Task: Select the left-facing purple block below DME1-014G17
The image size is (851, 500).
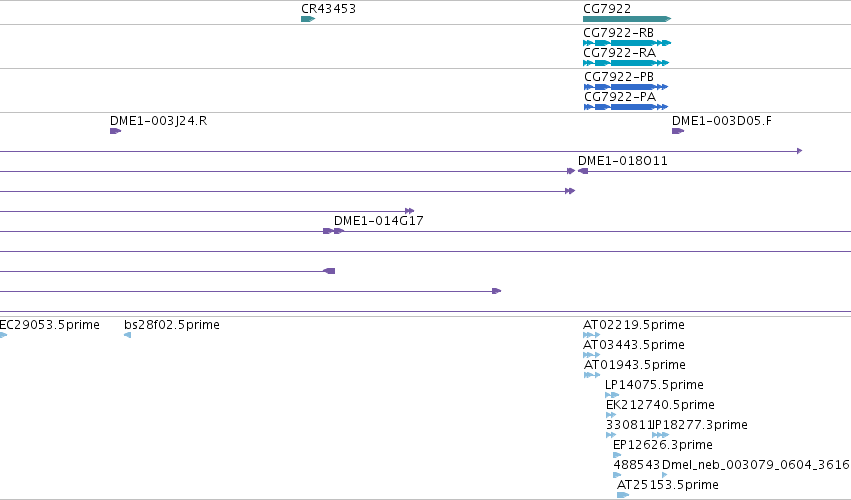Action: 329,271
